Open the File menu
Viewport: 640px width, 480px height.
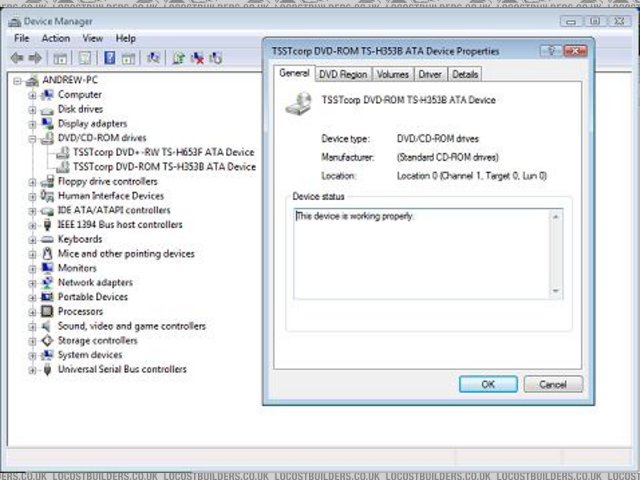coord(21,38)
